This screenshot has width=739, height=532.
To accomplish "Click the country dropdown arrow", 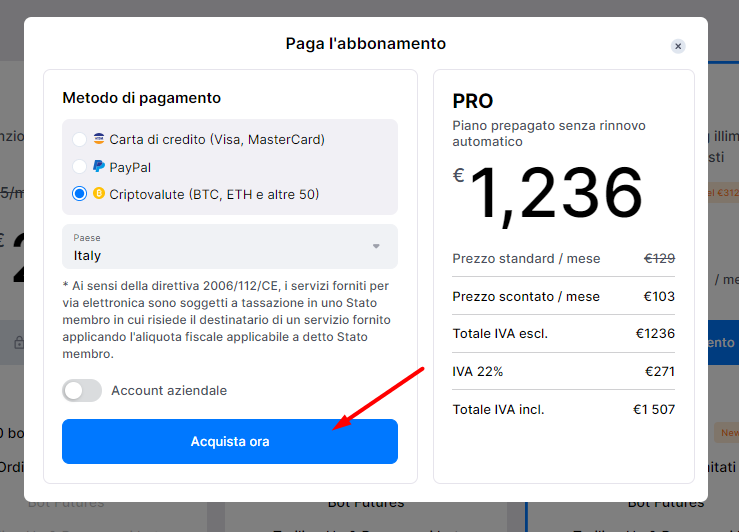I will (376, 247).
